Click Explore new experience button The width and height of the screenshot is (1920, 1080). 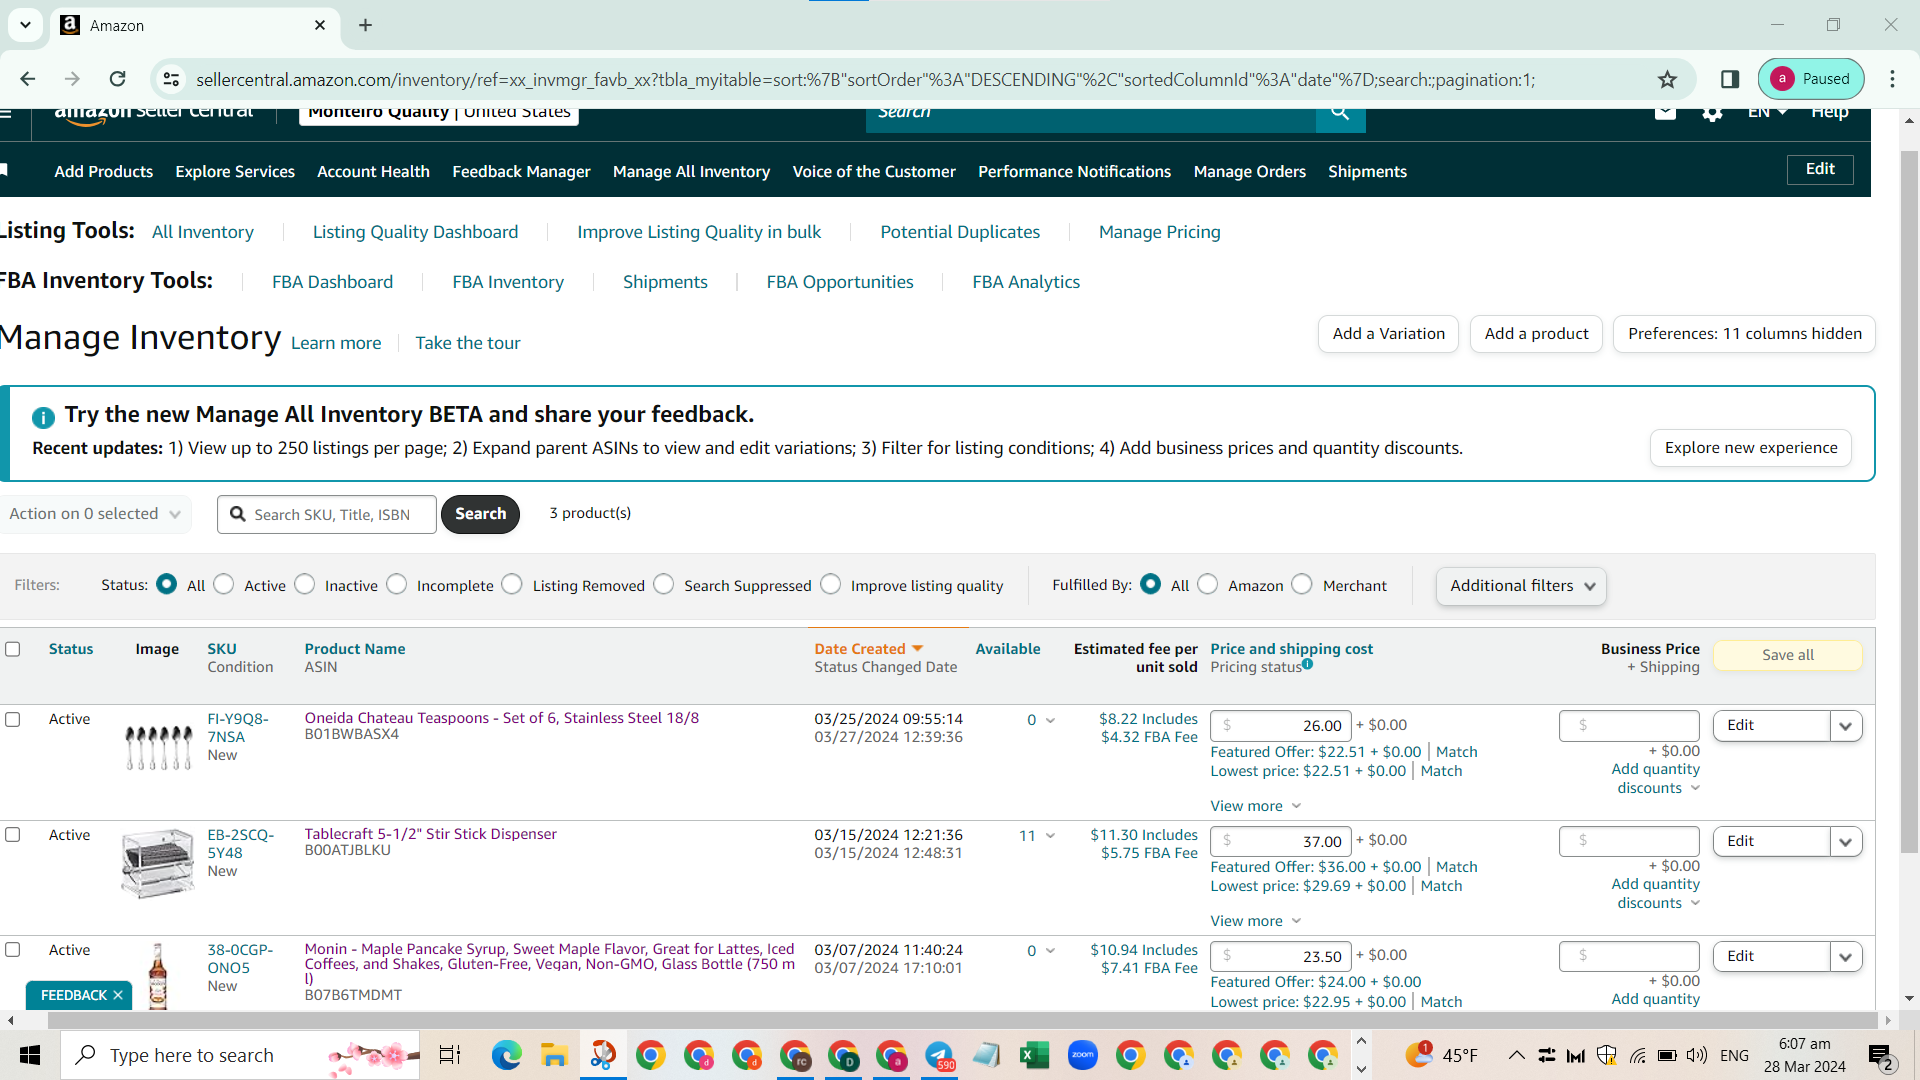click(1750, 448)
